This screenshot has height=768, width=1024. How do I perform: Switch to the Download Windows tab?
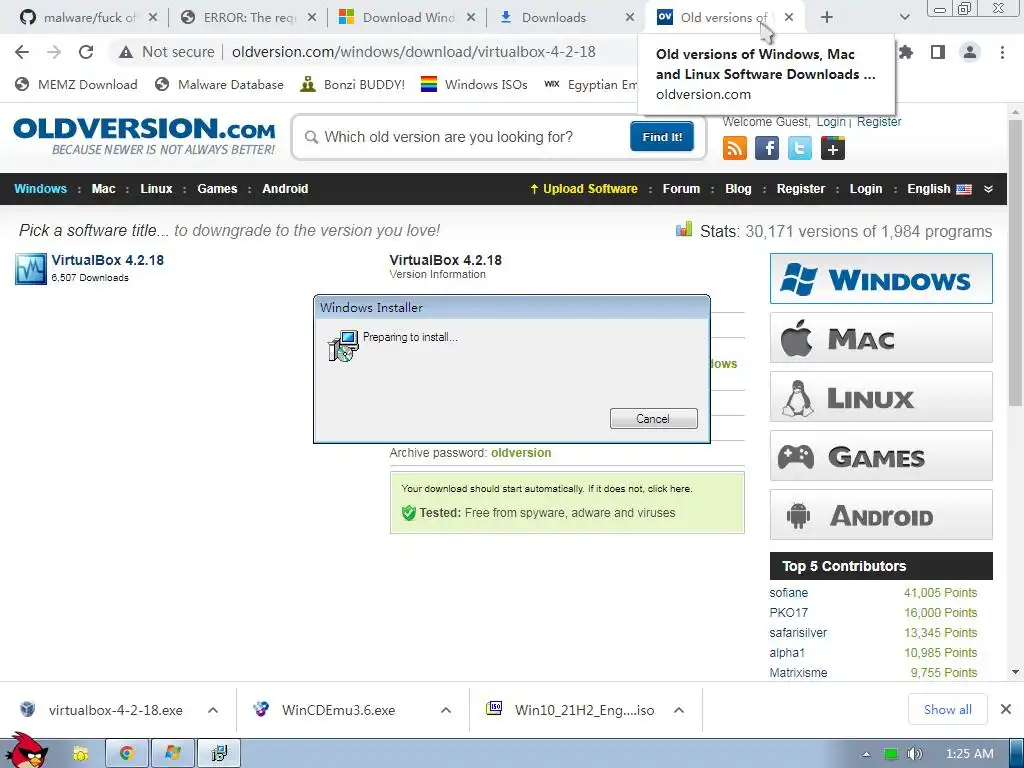408,18
